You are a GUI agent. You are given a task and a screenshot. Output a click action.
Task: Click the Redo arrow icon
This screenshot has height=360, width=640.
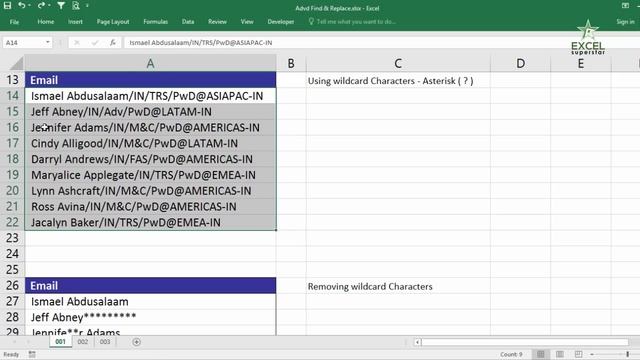41,5
